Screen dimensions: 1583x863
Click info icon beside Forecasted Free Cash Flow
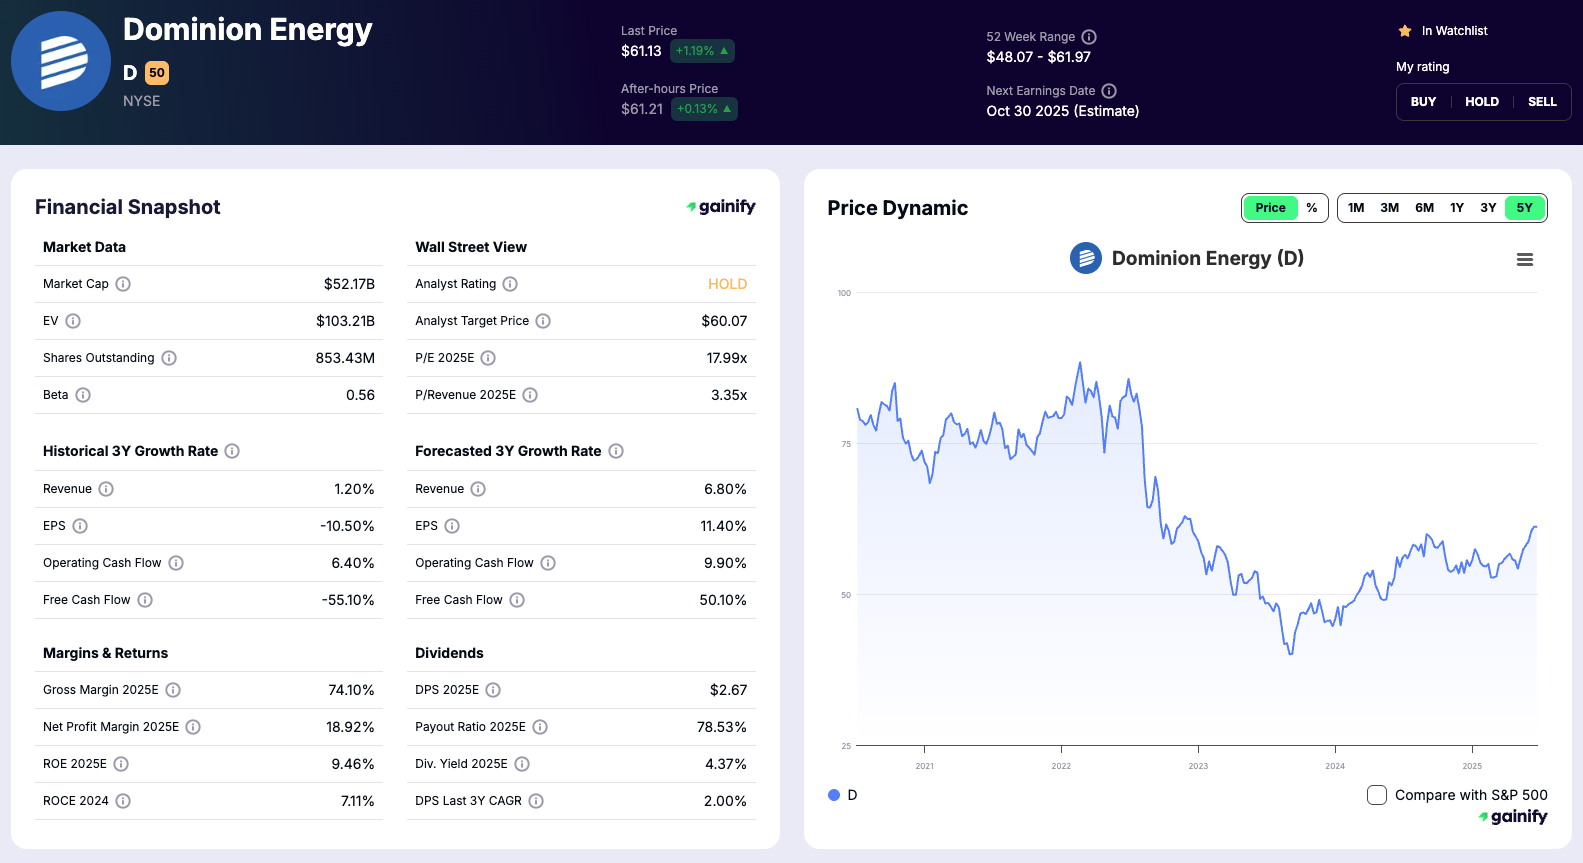pos(517,600)
